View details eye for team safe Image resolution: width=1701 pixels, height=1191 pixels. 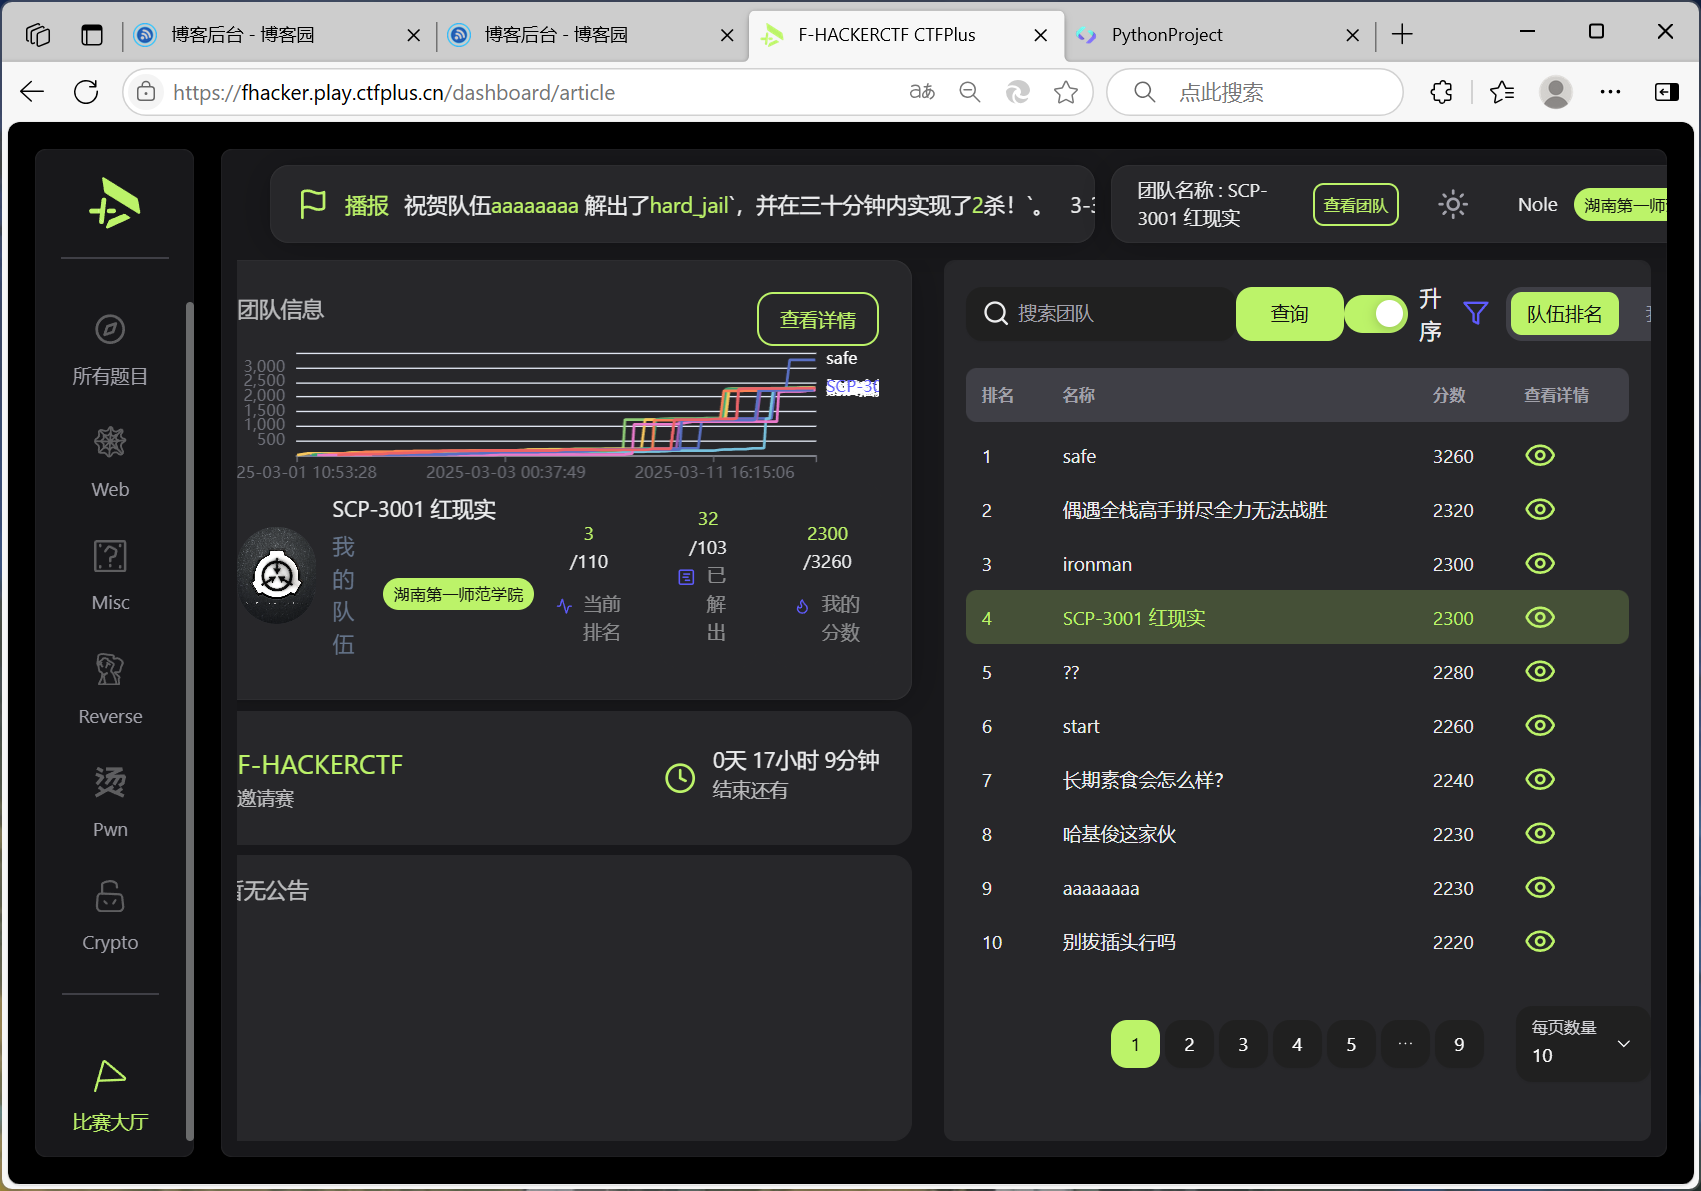pos(1540,456)
